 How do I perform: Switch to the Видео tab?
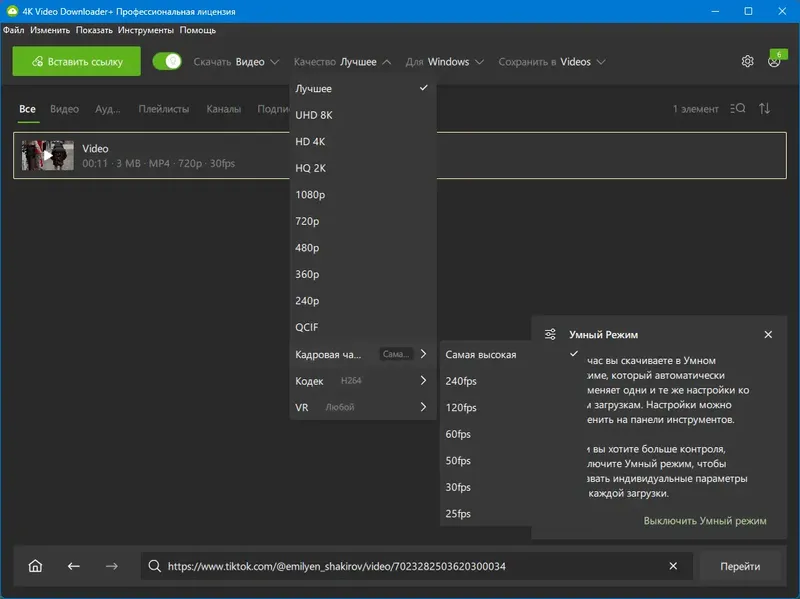coord(64,109)
